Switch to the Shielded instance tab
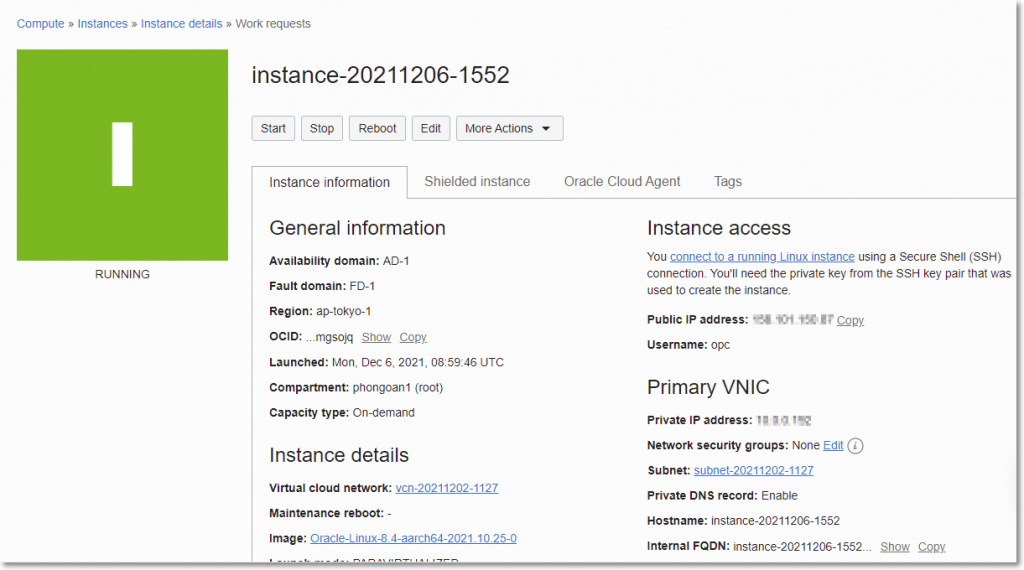This screenshot has height=570, width=1024. [477, 182]
